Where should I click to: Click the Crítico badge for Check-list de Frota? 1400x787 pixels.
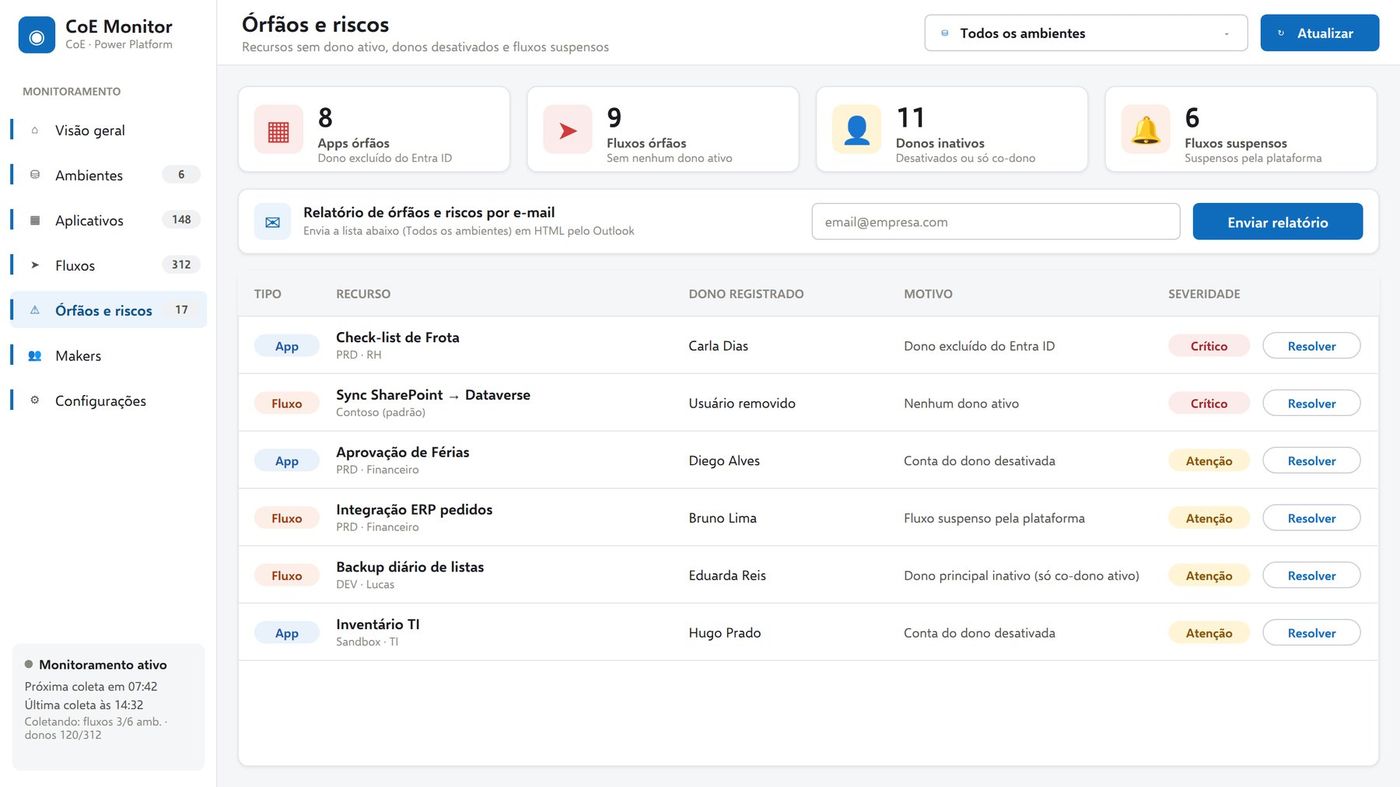click(x=1209, y=346)
